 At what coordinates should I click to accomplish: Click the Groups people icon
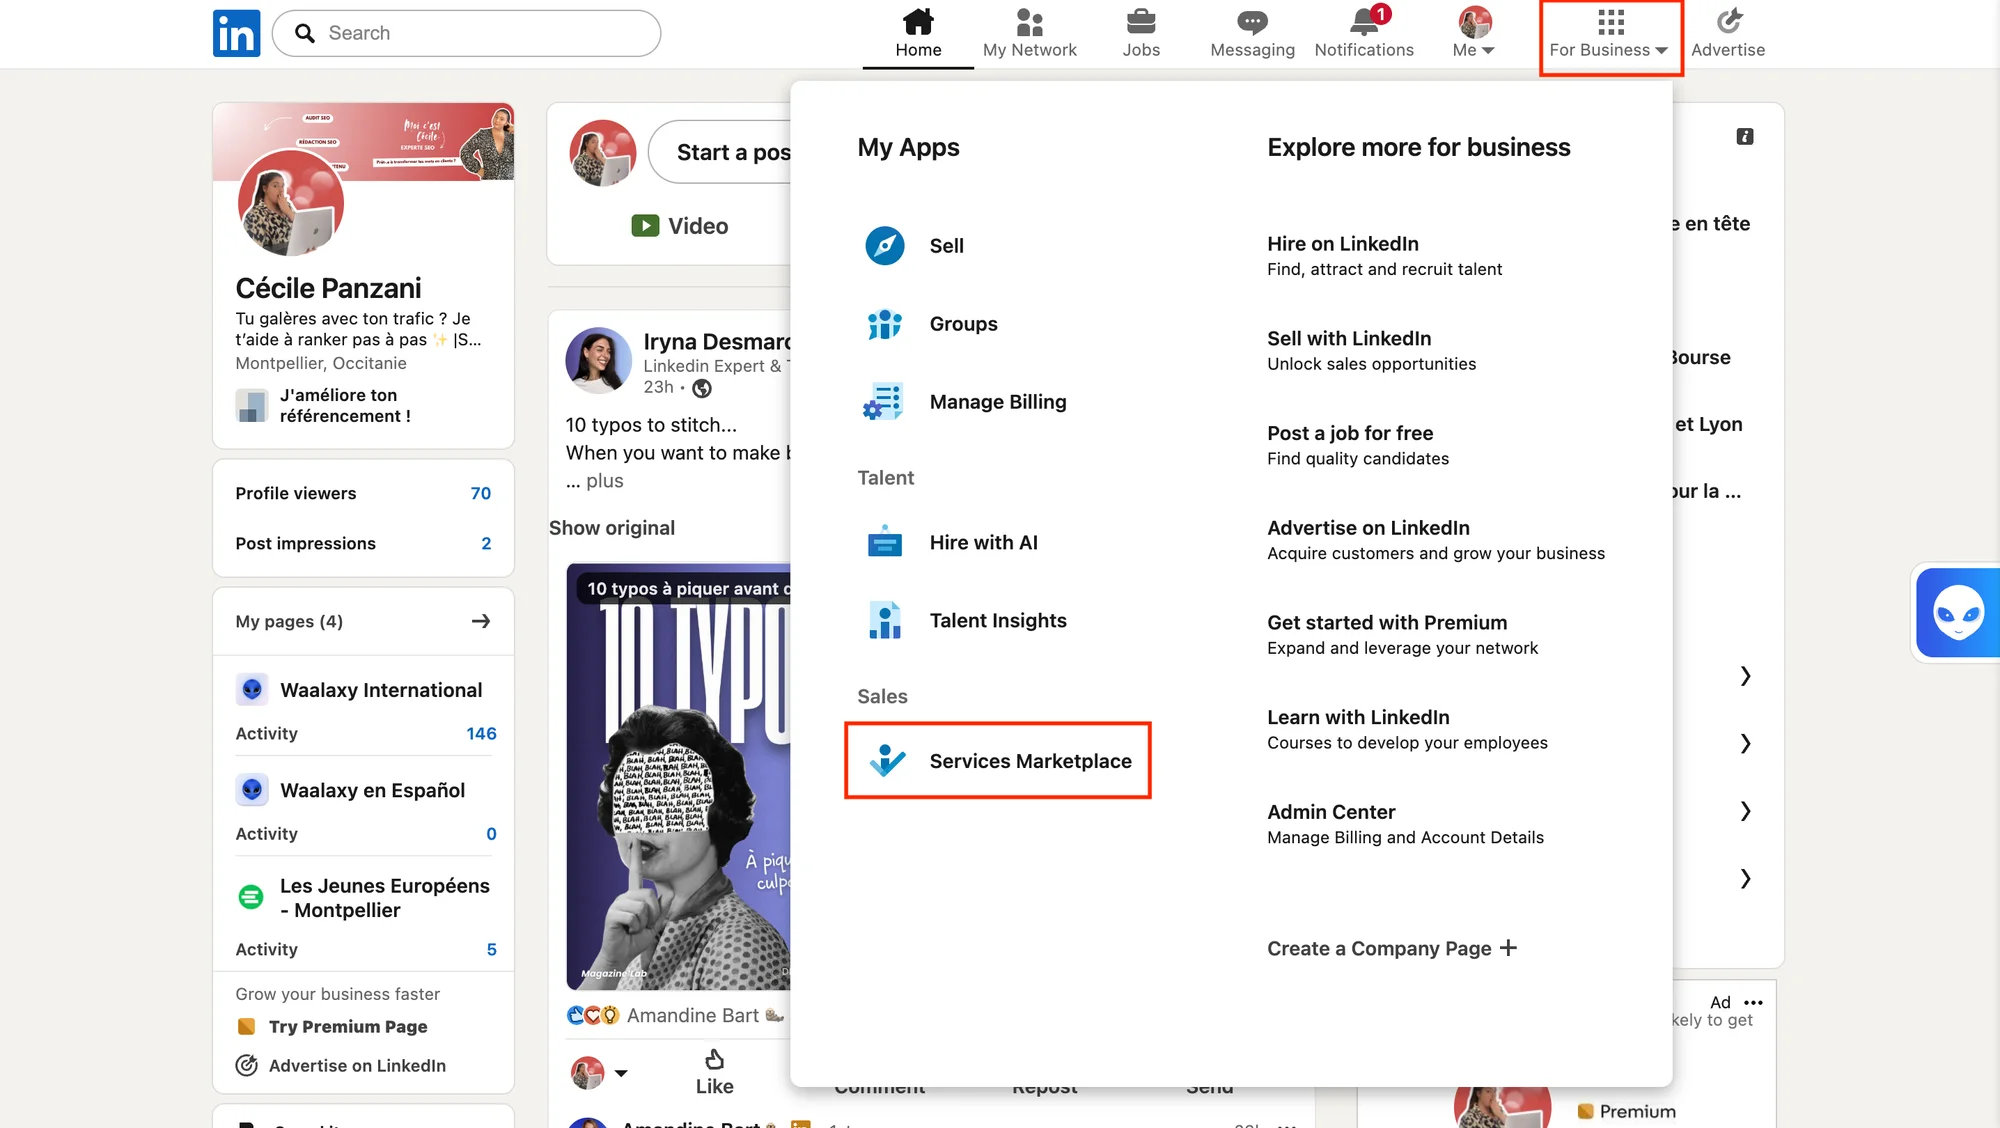point(885,324)
